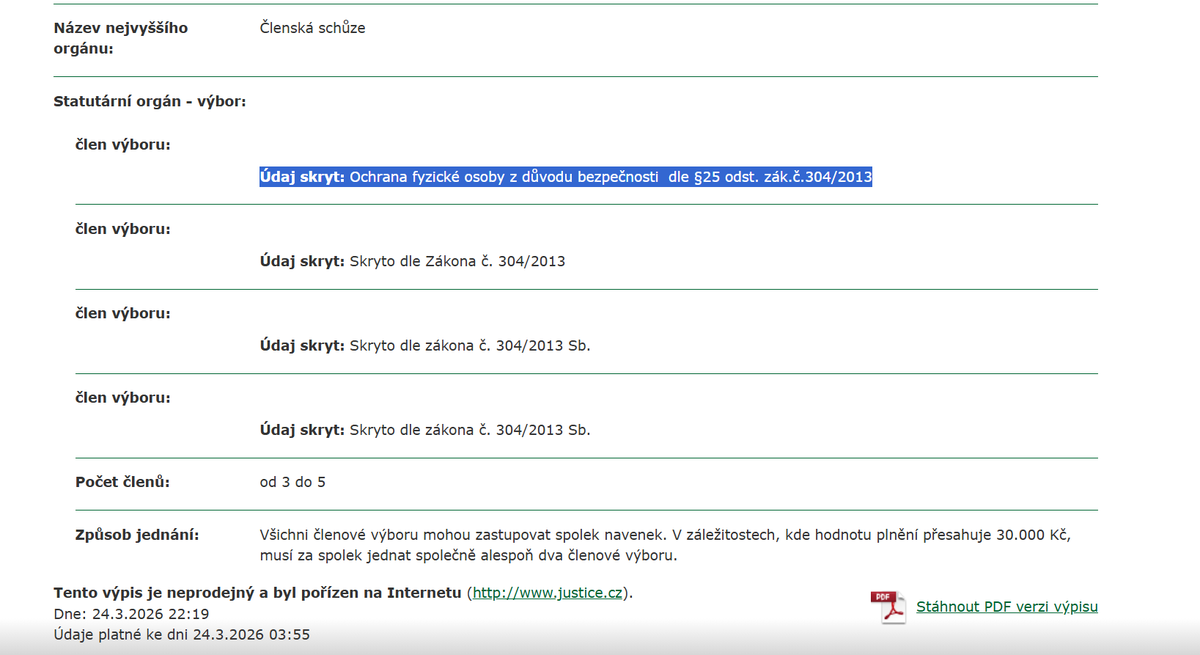The image size is (1200, 655).
Task: Click 'Údaje platné ke dni 24.3.2026 03:55'
Action: (x=181, y=634)
